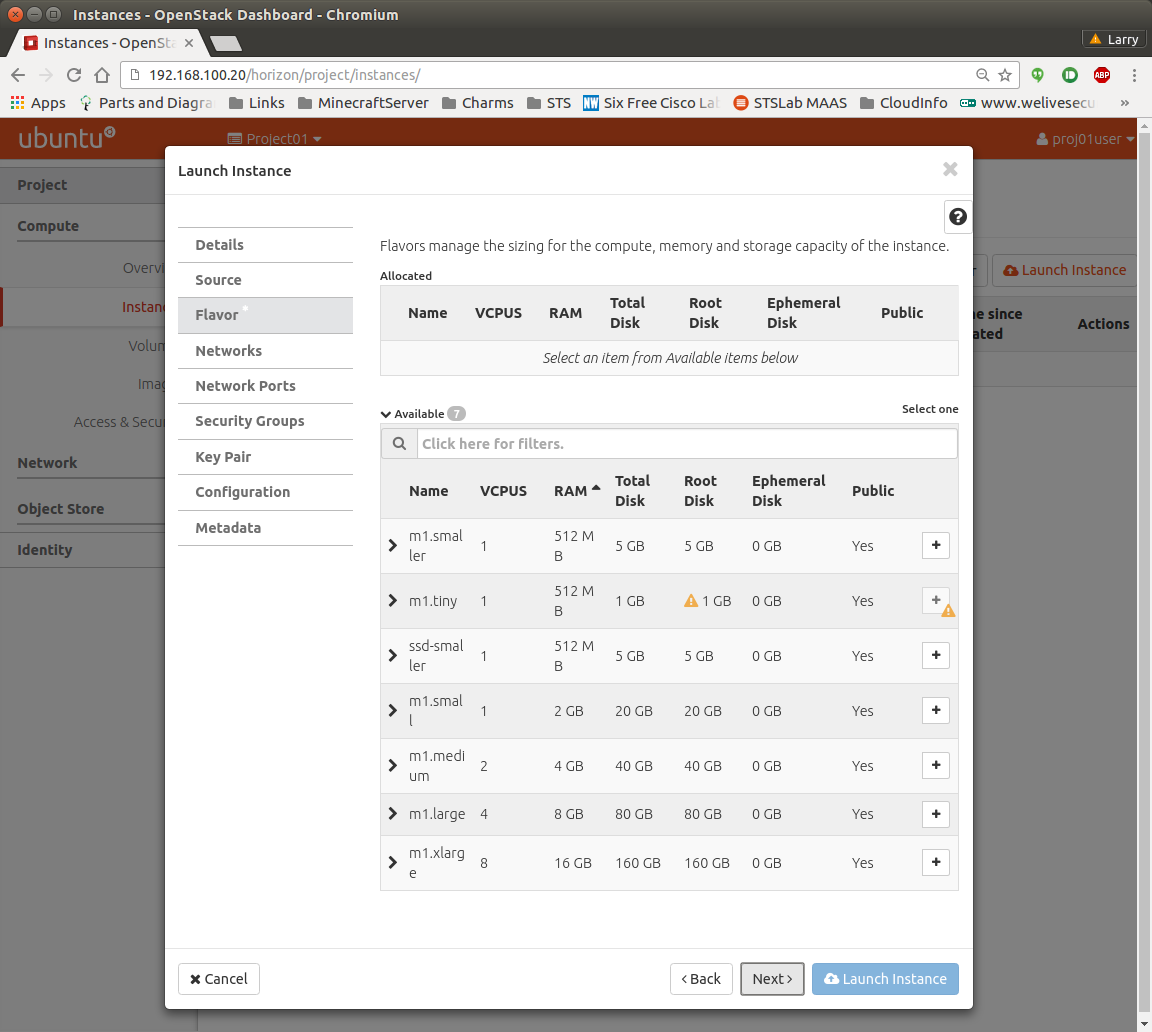Add the ssd-smaller flavor with plus button

(935, 656)
